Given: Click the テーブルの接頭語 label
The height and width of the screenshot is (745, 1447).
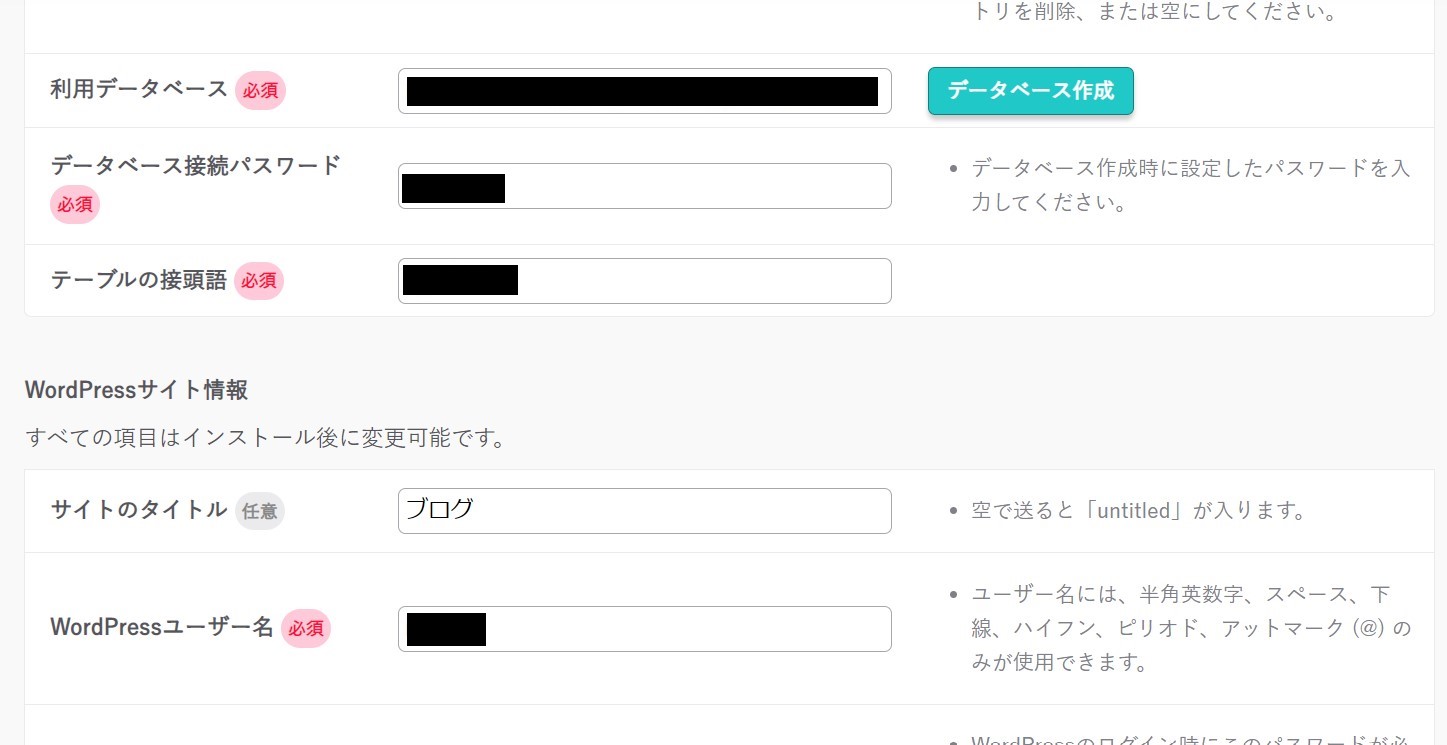Looking at the screenshot, I should coord(139,281).
